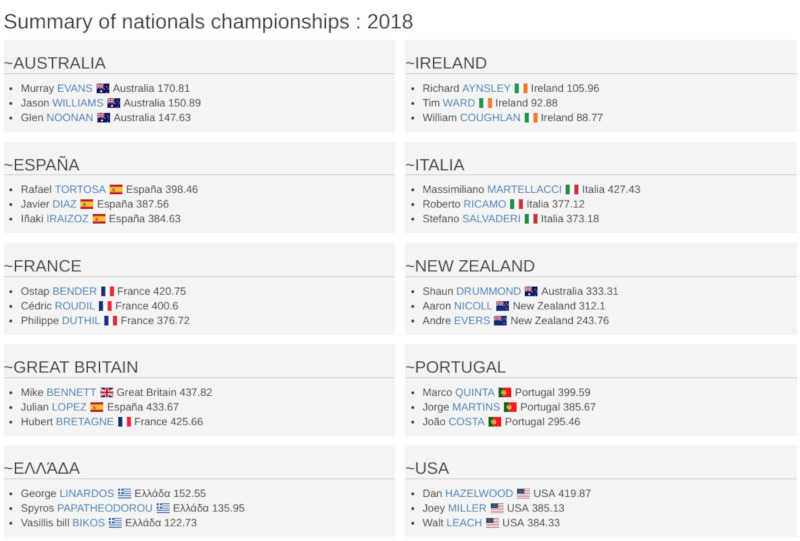Follow the IRAIZOZ name link
Screen dimensions: 800x541
tap(67, 219)
